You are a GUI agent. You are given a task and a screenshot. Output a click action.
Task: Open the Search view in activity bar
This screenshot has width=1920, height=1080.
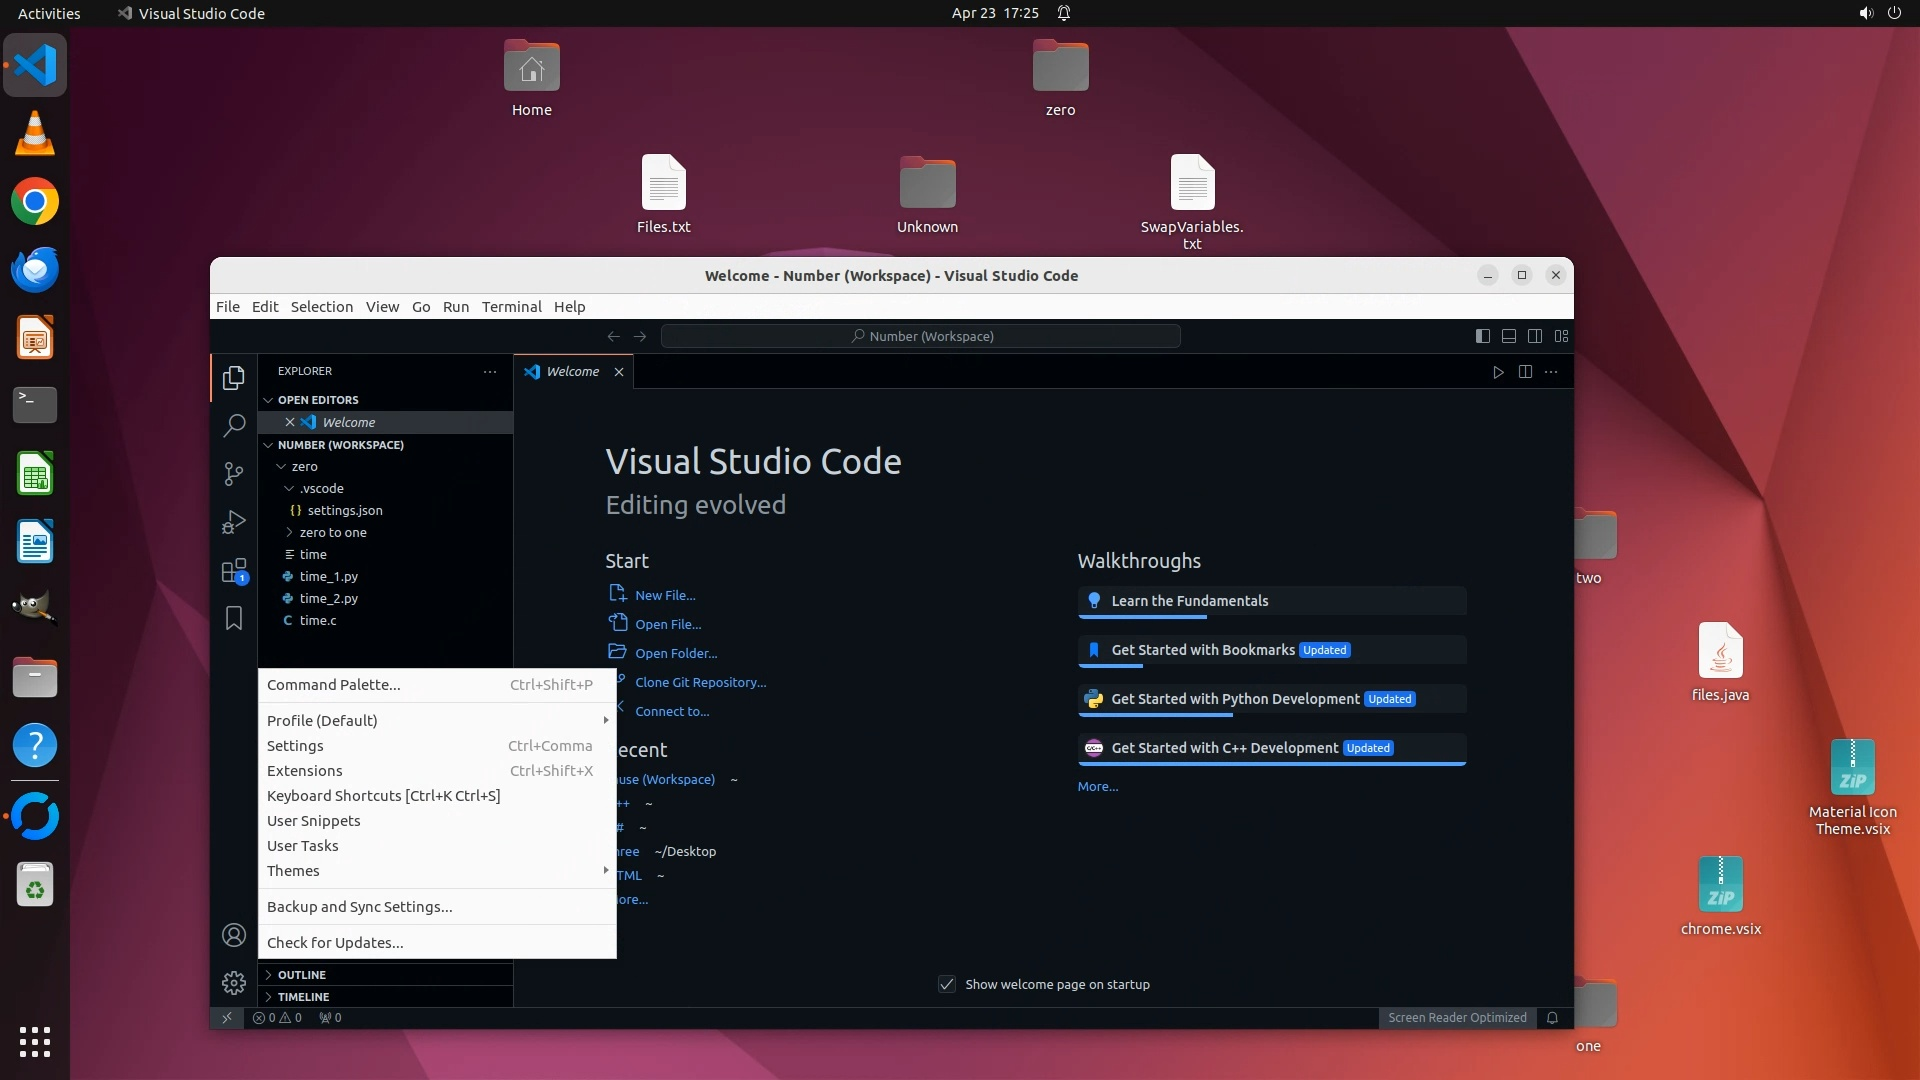[233, 426]
